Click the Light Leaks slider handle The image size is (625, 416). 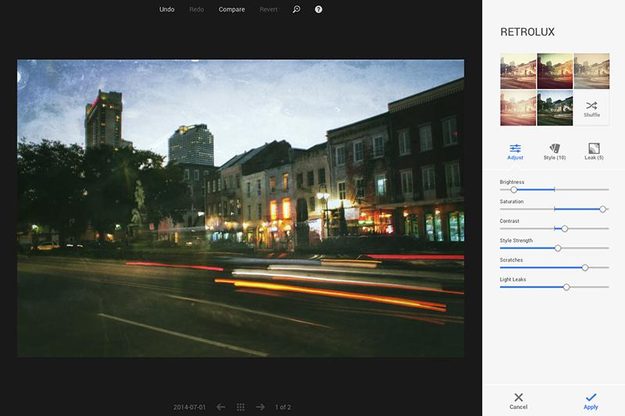pyautogui.click(x=566, y=287)
